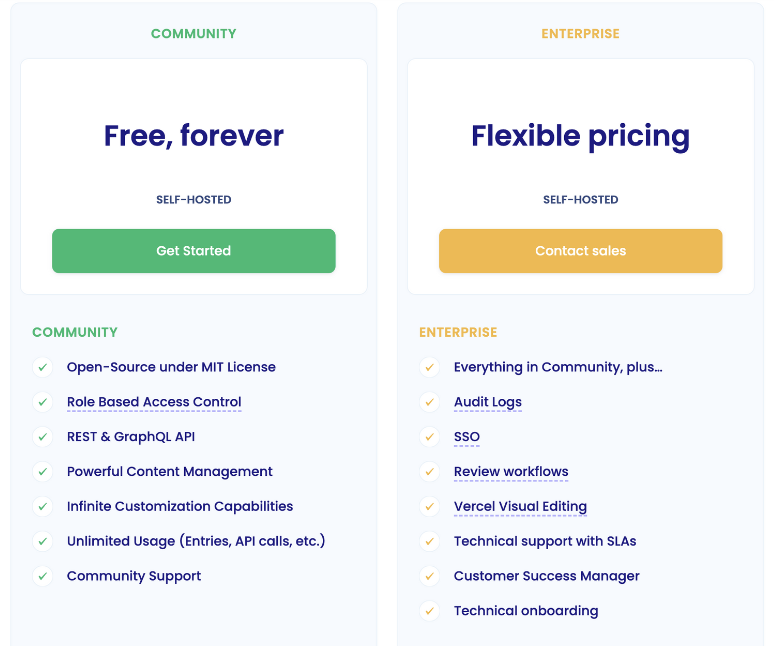Click the green Get Started button
The height and width of the screenshot is (646, 774).
point(194,251)
